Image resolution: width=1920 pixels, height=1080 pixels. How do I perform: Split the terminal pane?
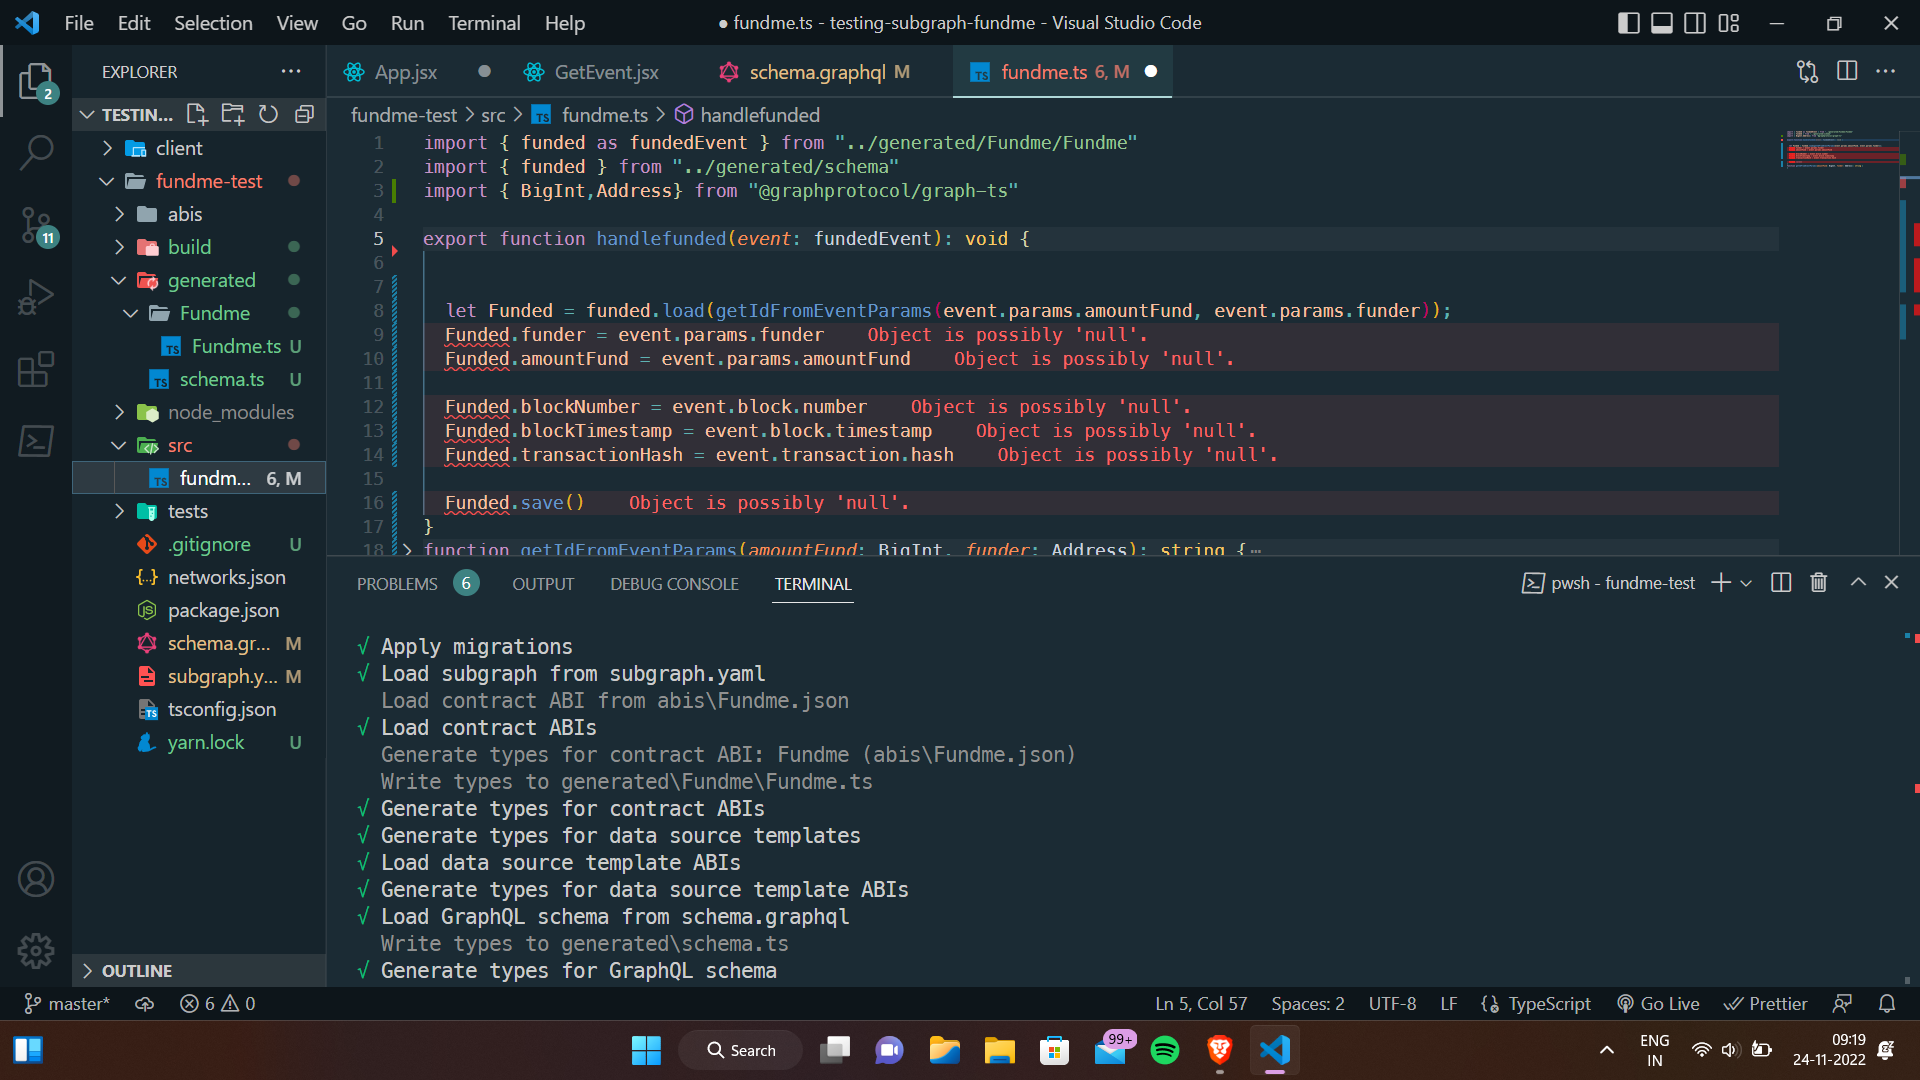[x=1781, y=582]
